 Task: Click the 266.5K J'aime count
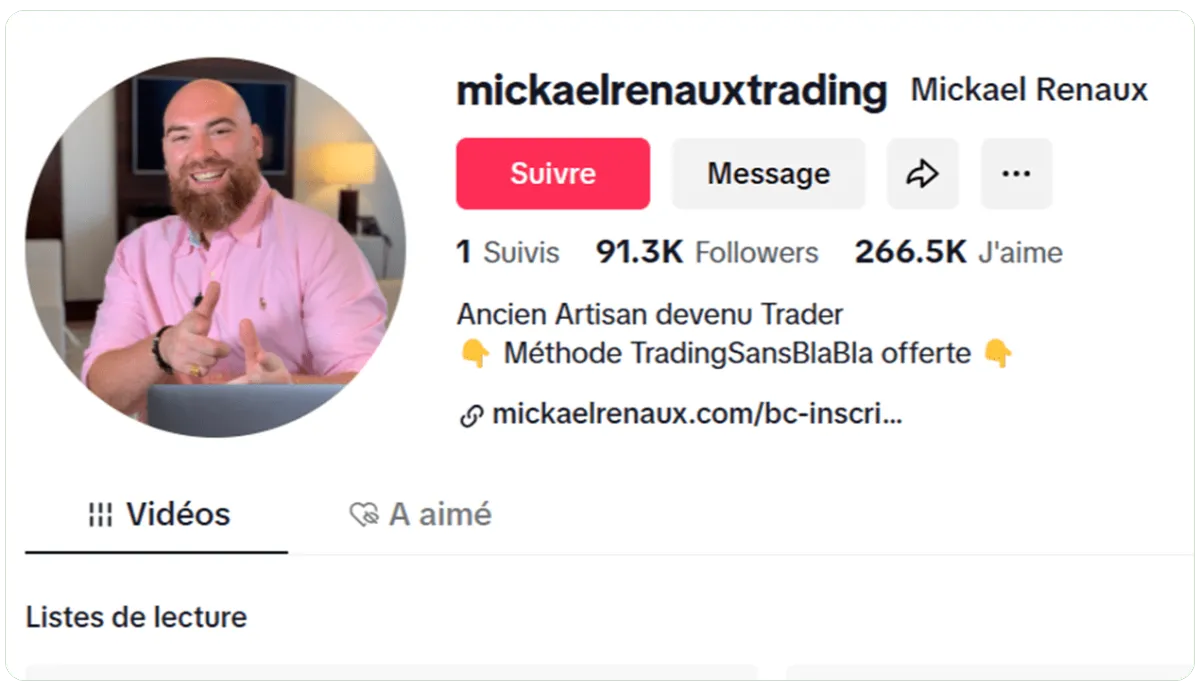point(958,253)
